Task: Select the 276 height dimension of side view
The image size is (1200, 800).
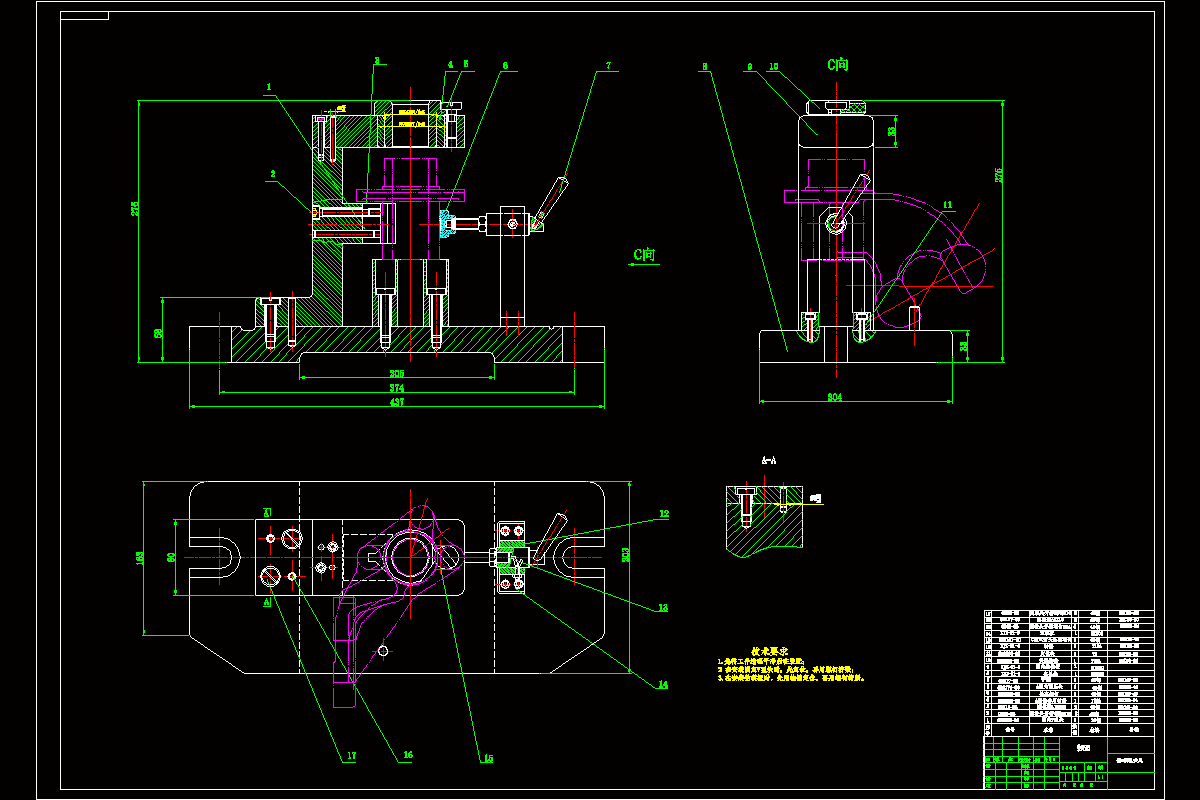Action: pyautogui.click(x=997, y=177)
